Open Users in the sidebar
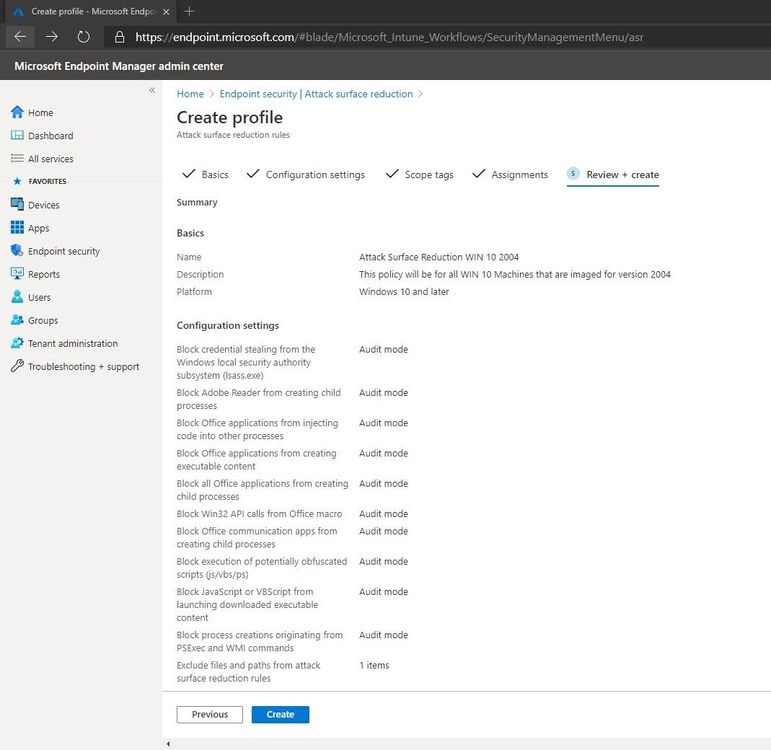 (39, 298)
